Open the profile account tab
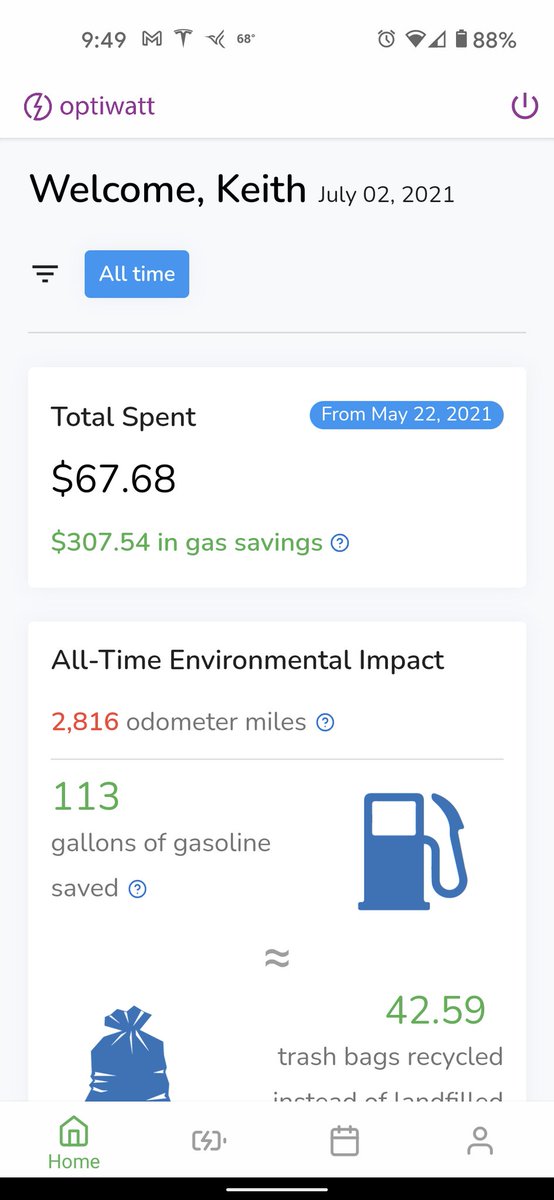 click(480, 1141)
